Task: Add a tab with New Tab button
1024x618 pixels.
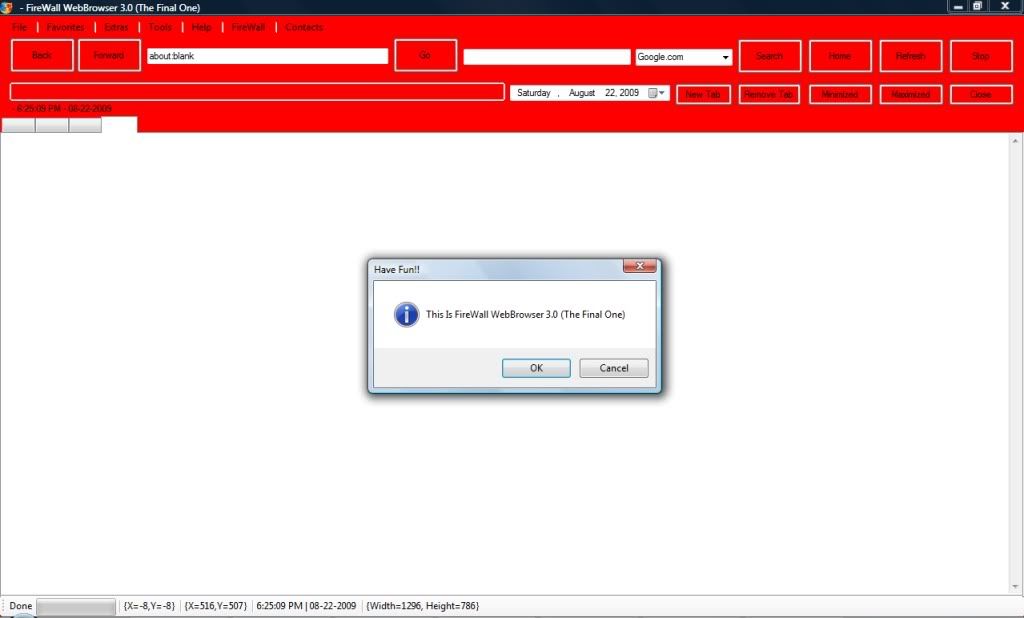Action: (703, 95)
